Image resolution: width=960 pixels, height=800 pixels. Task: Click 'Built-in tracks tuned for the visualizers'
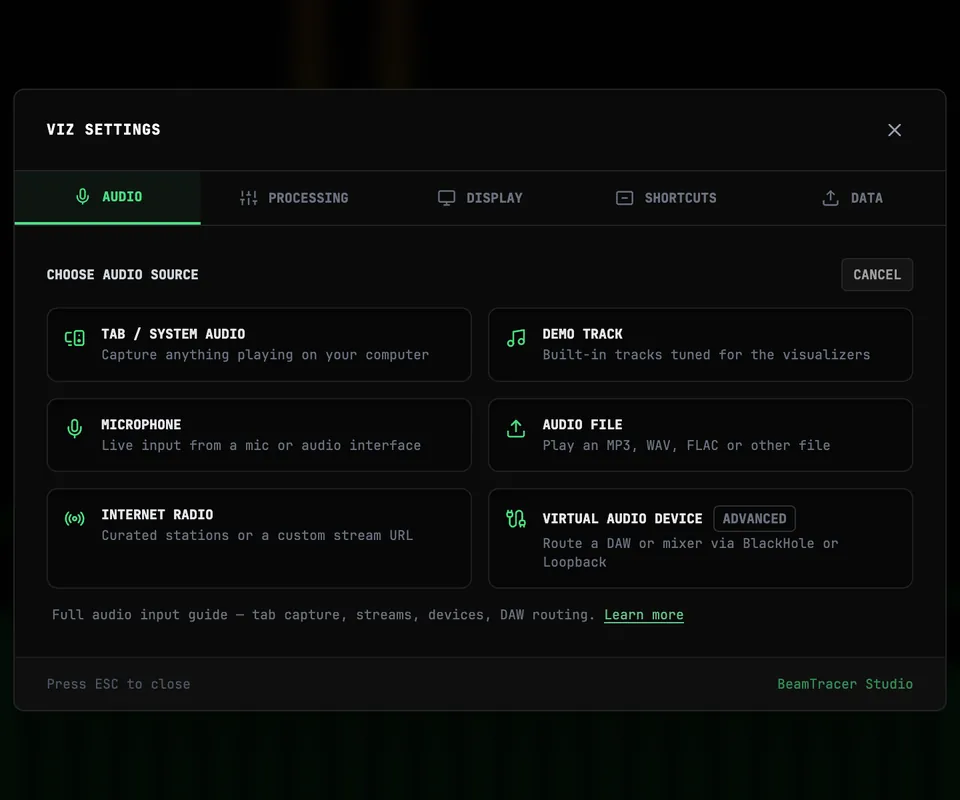(706, 355)
